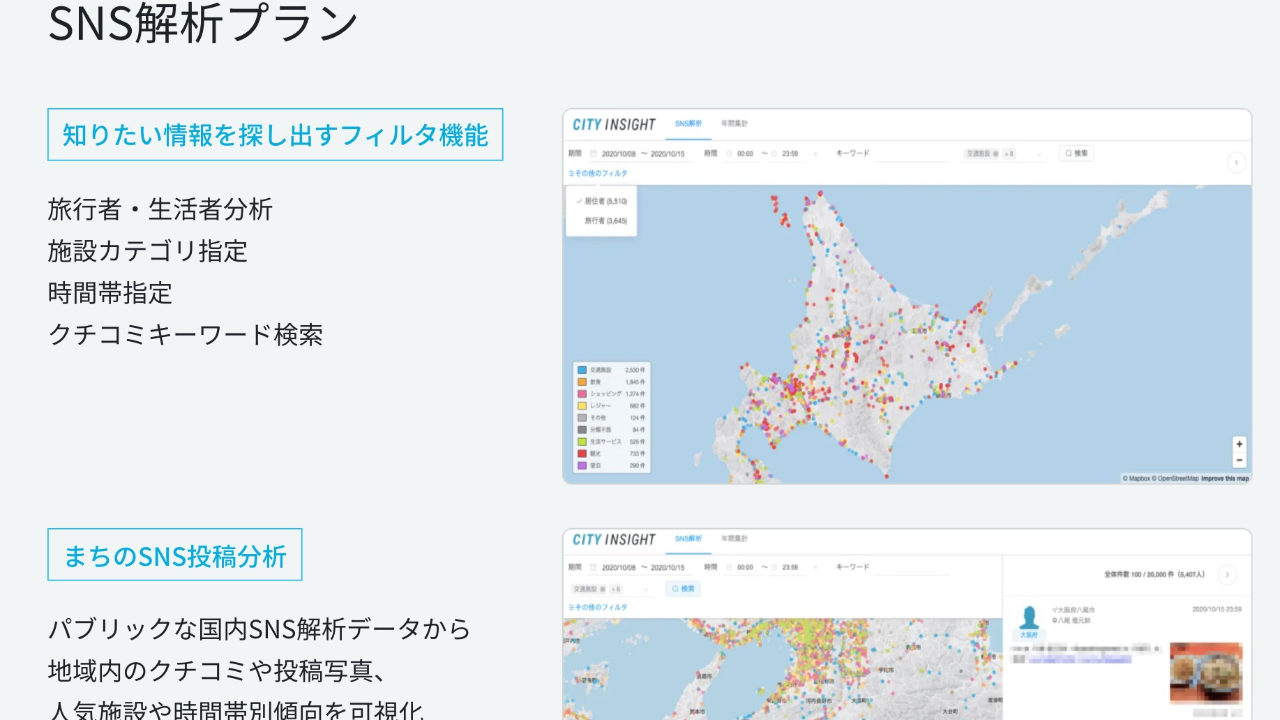Open the Improve this map link
Image resolution: width=1280 pixels, height=720 pixels.
tap(1225, 479)
